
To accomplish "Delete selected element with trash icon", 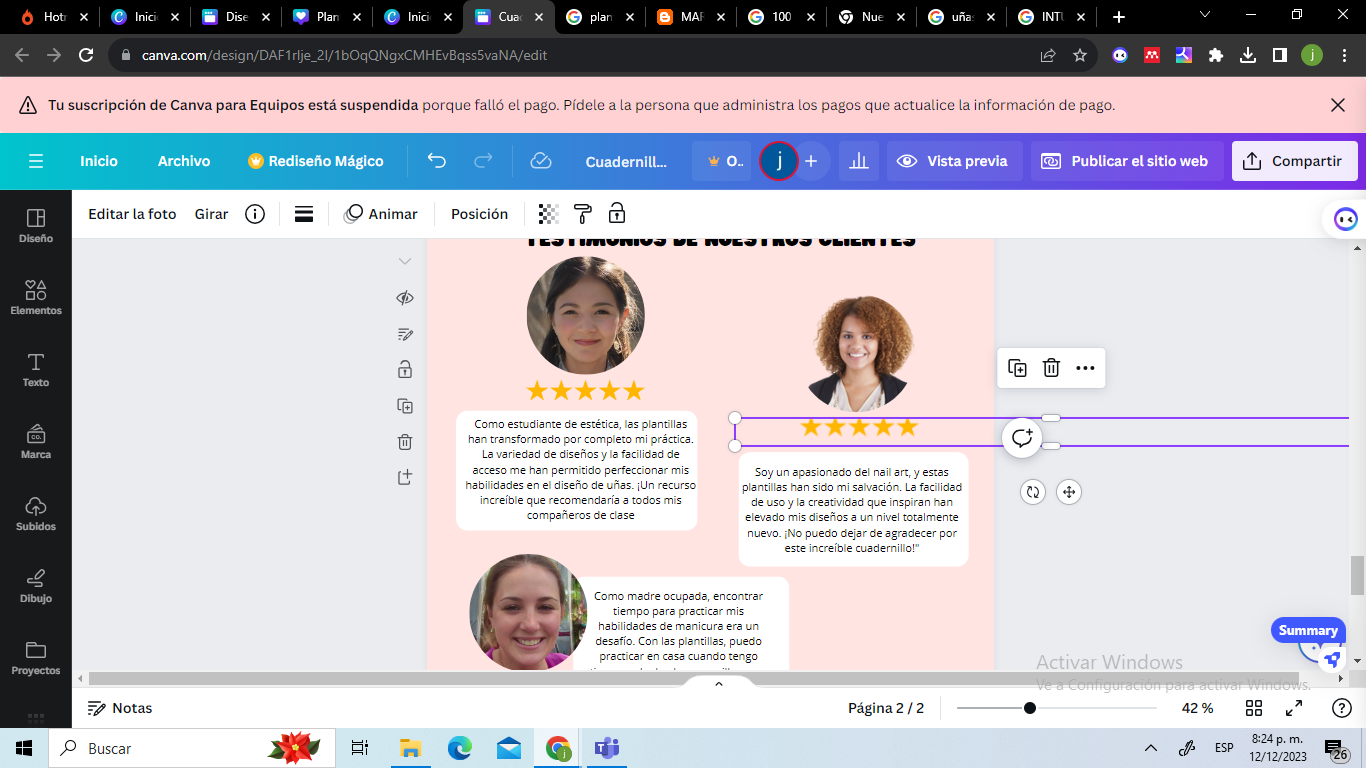I will coord(1051,368).
